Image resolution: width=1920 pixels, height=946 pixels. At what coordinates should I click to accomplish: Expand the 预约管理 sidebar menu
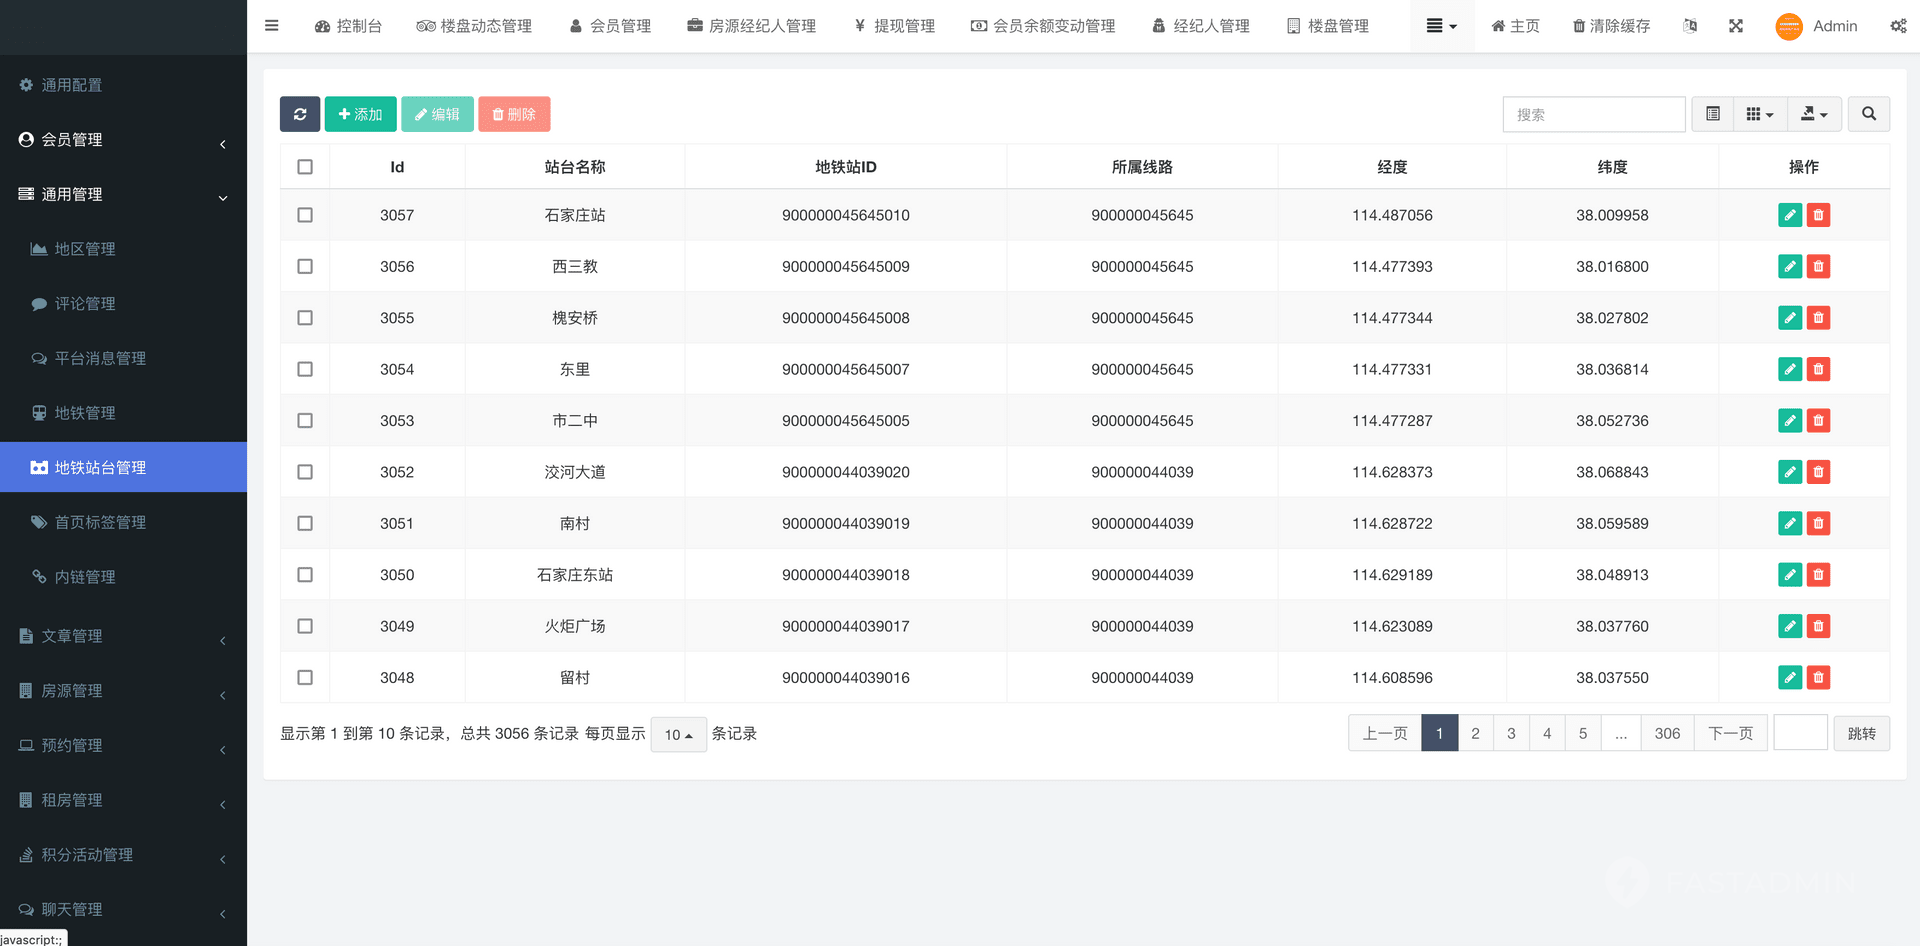point(123,745)
